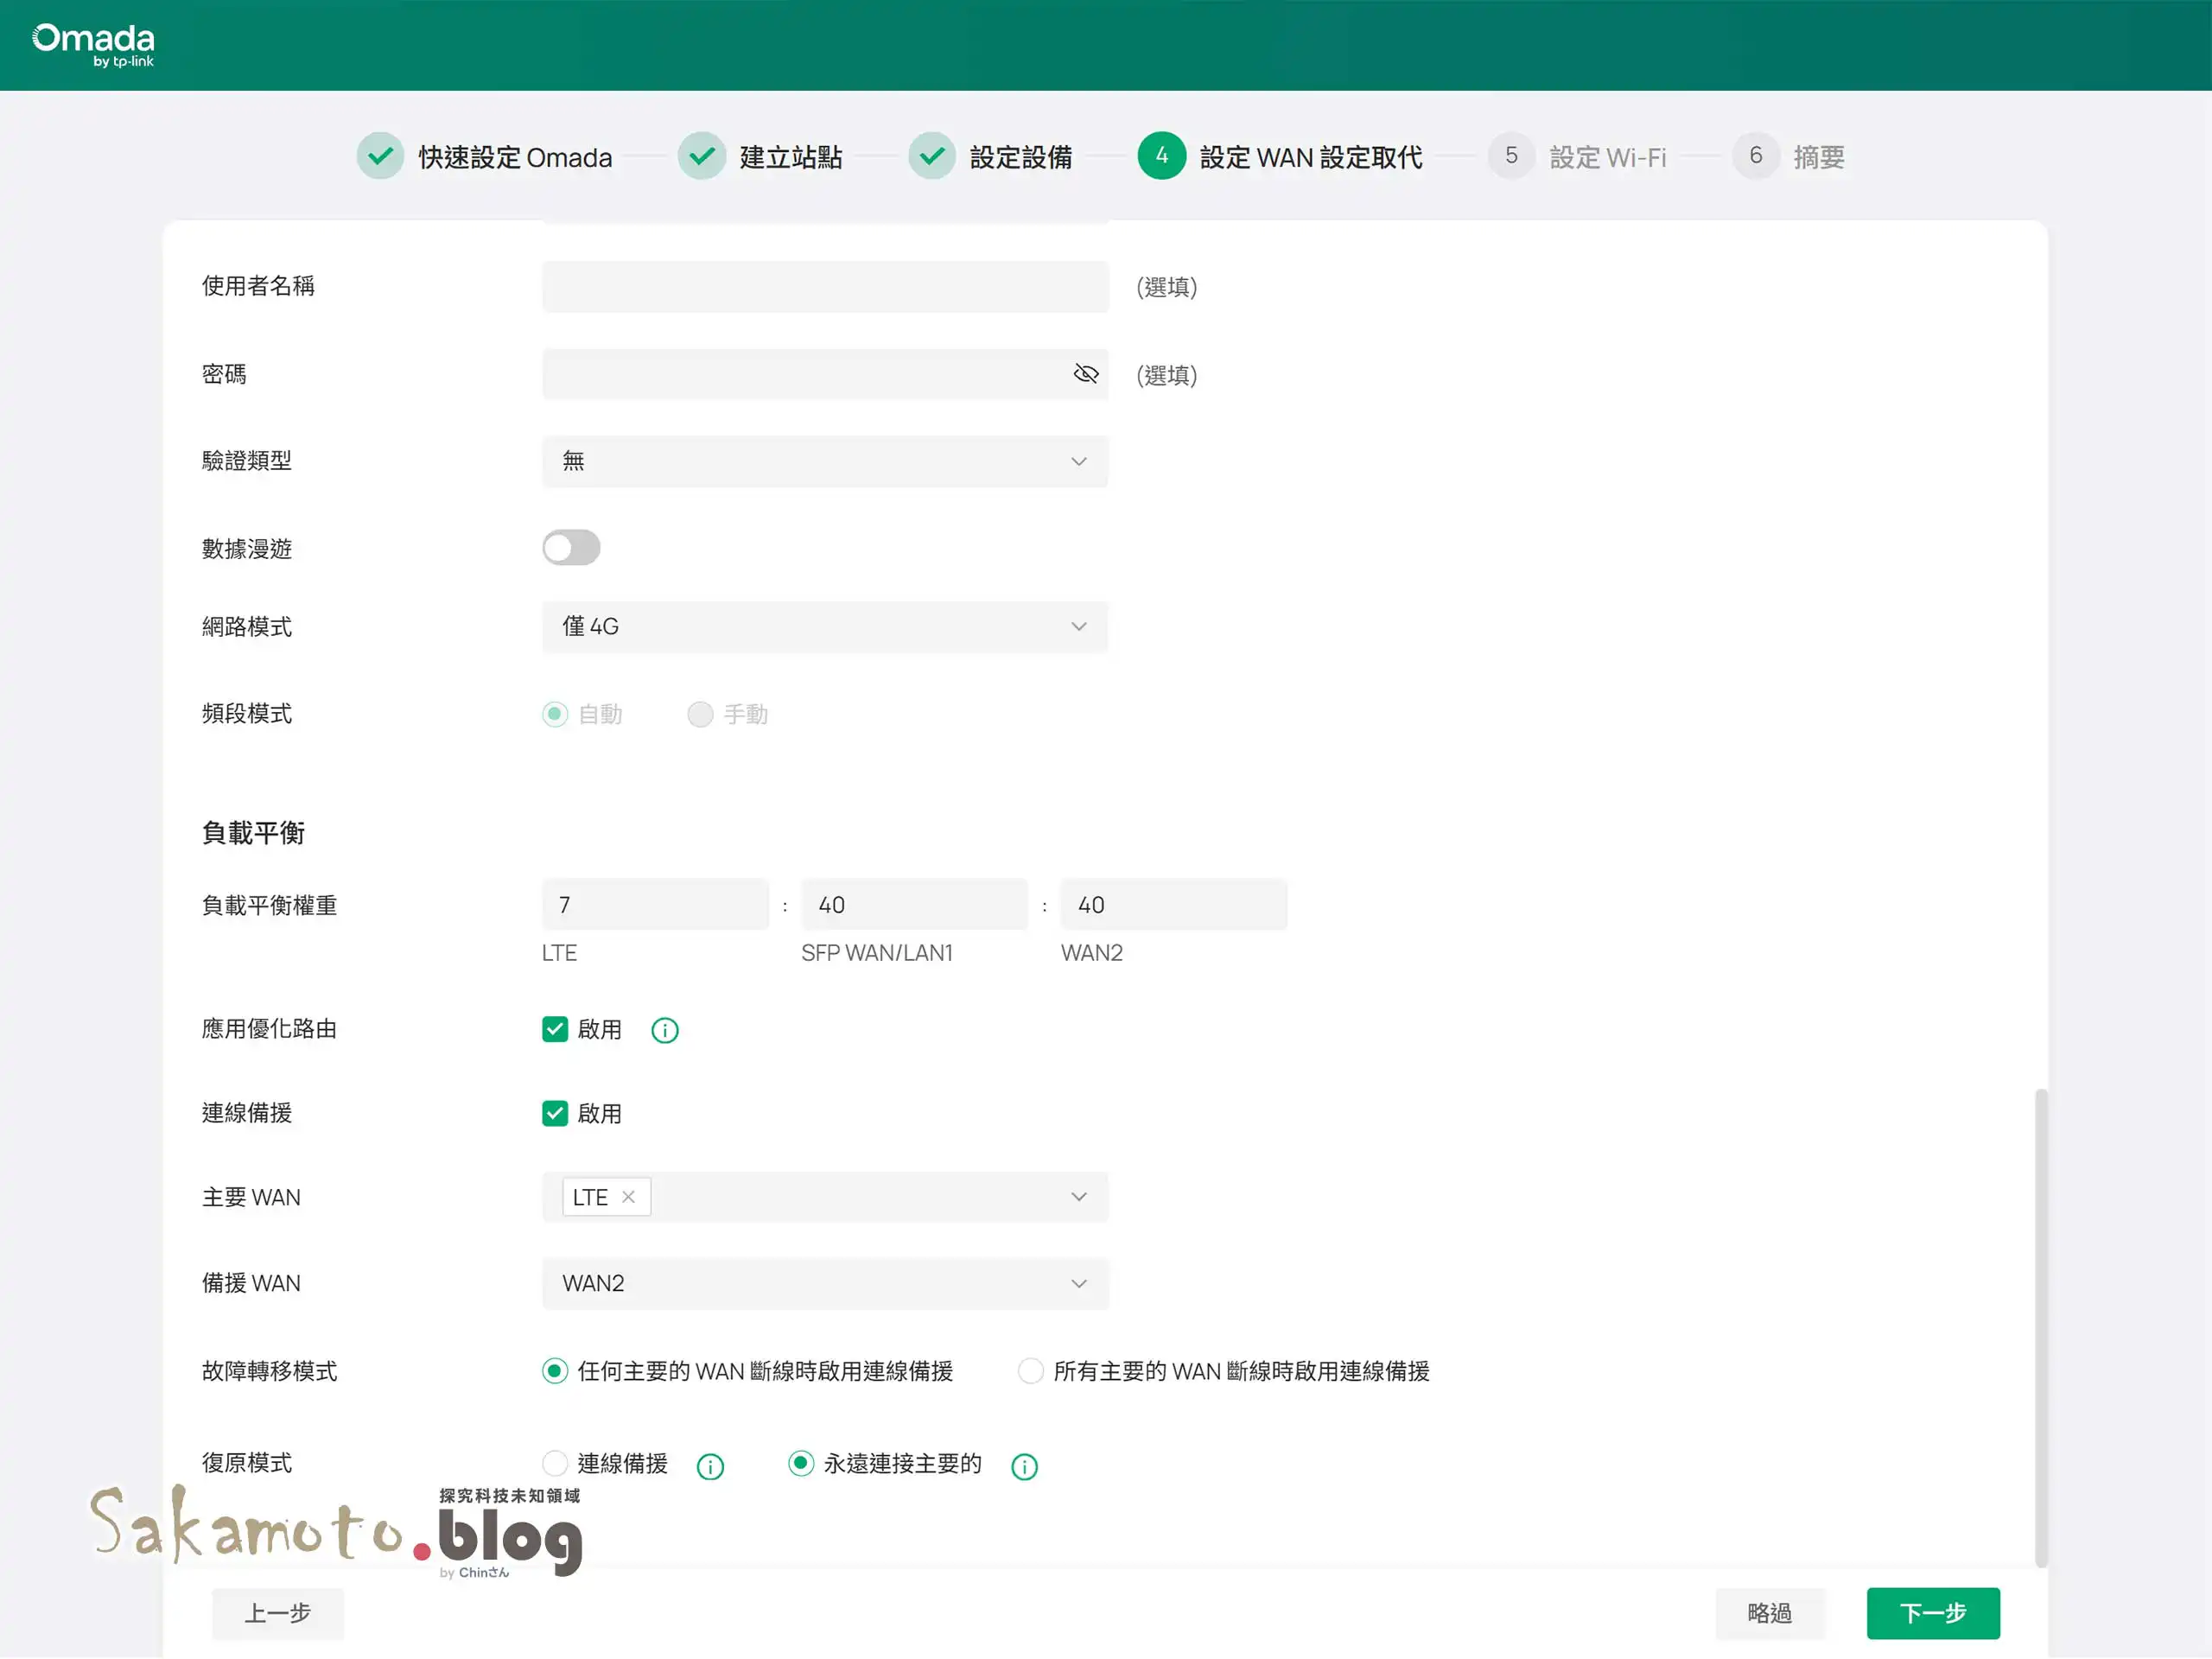Toggle password visibility eye icon
Screen dimensions: 2212x1659
coord(1085,374)
